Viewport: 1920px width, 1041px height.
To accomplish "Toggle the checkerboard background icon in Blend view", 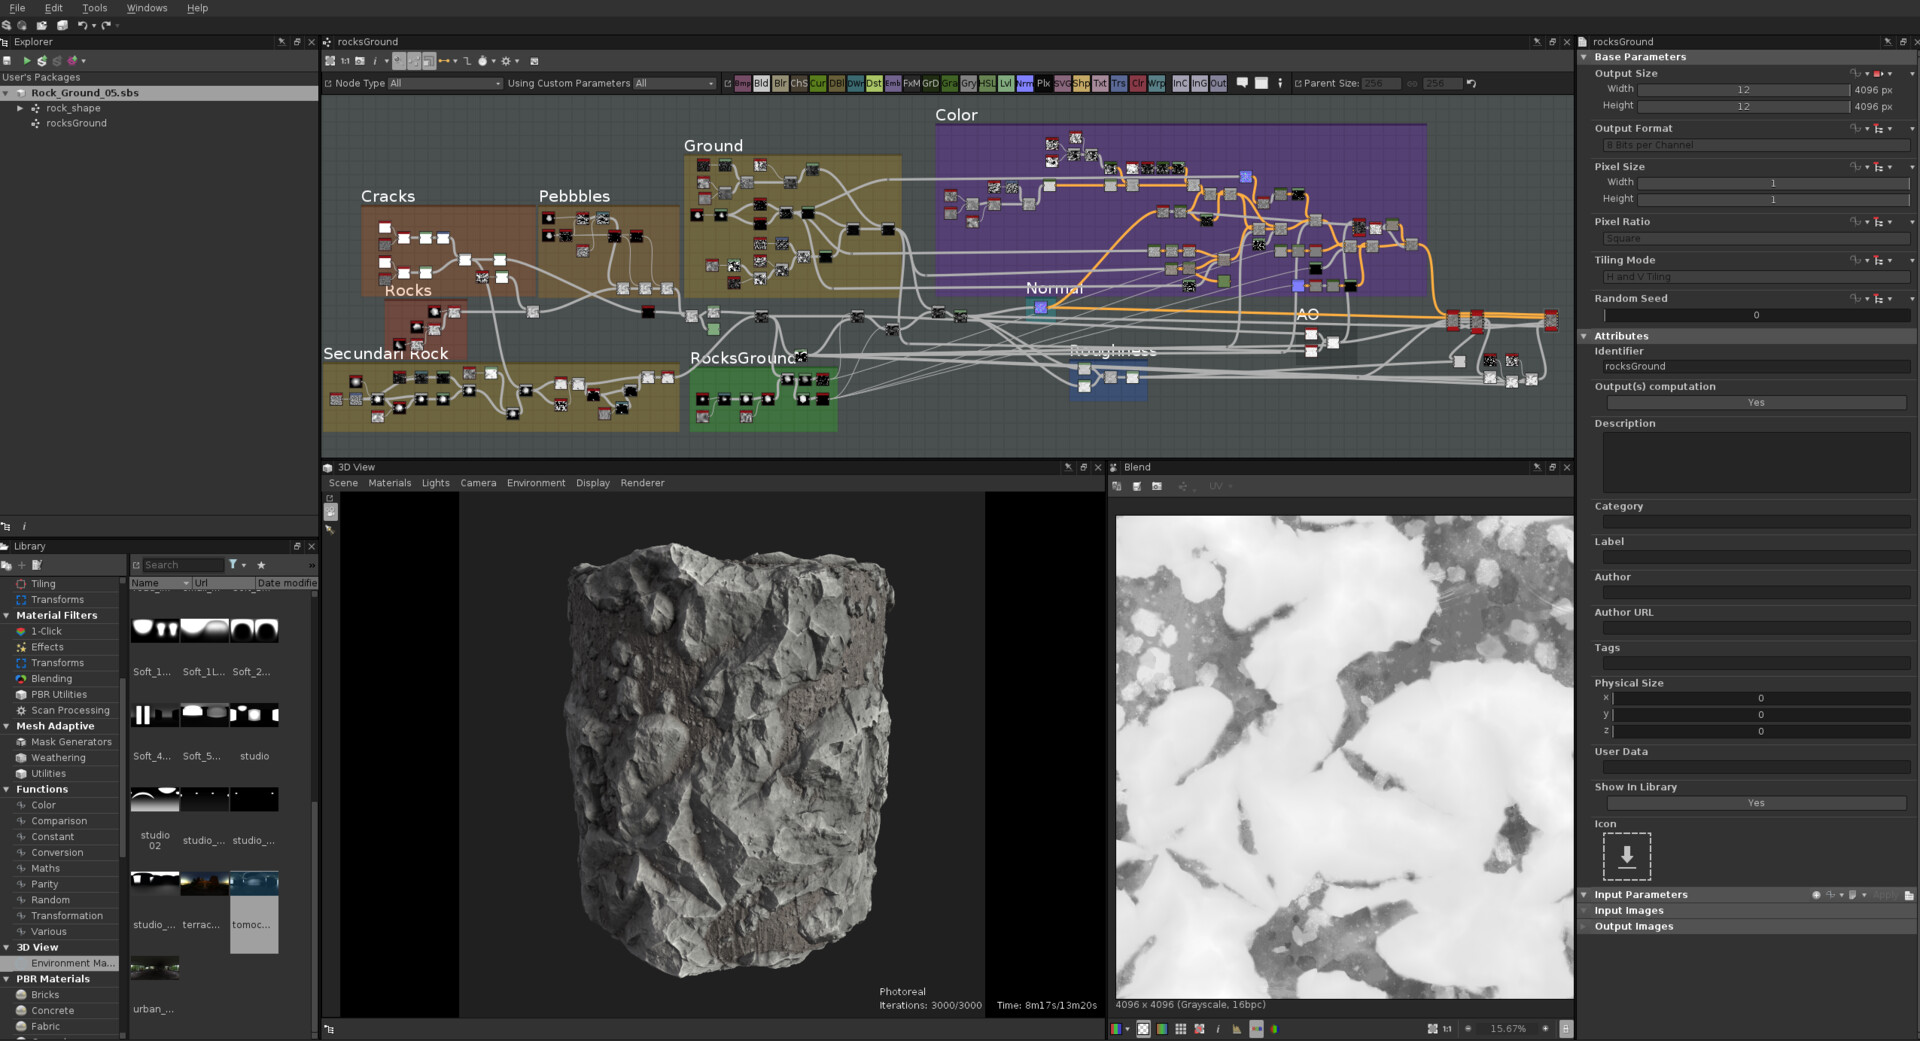I will pos(1143,1028).
